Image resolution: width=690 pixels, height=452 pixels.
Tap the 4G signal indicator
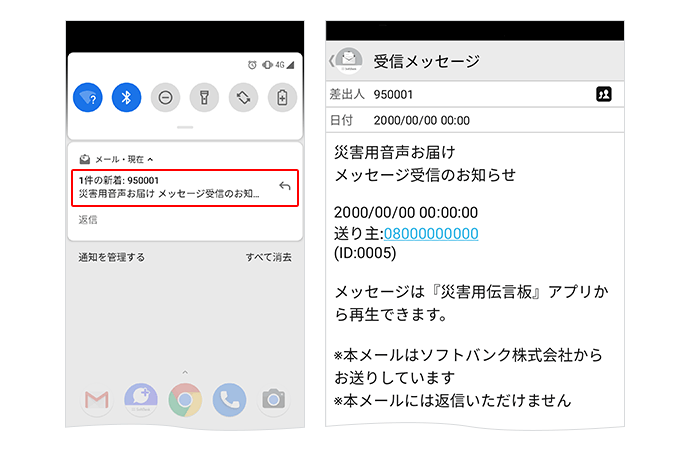click(285, 65)
